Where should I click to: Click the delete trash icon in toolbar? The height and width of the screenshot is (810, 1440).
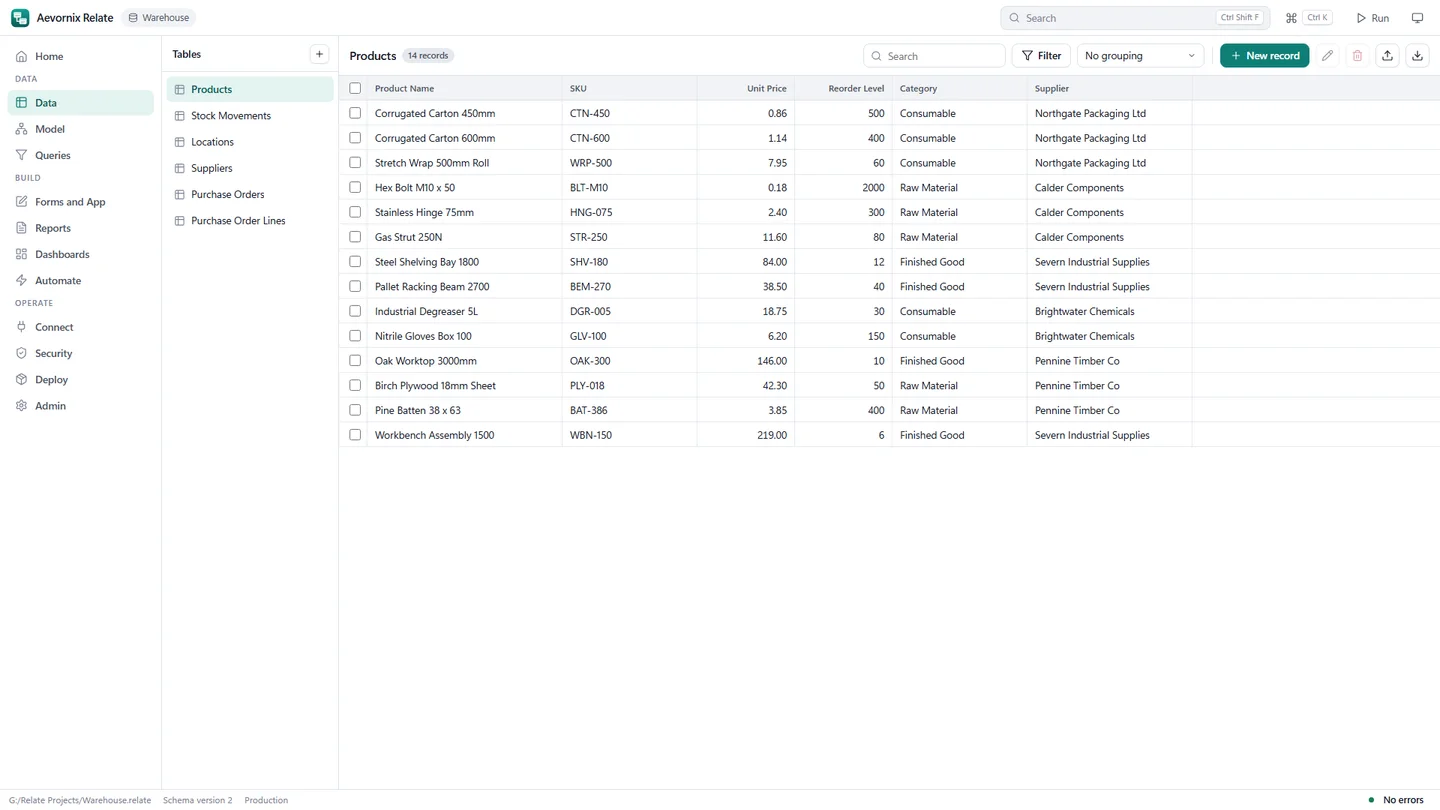1357,56
